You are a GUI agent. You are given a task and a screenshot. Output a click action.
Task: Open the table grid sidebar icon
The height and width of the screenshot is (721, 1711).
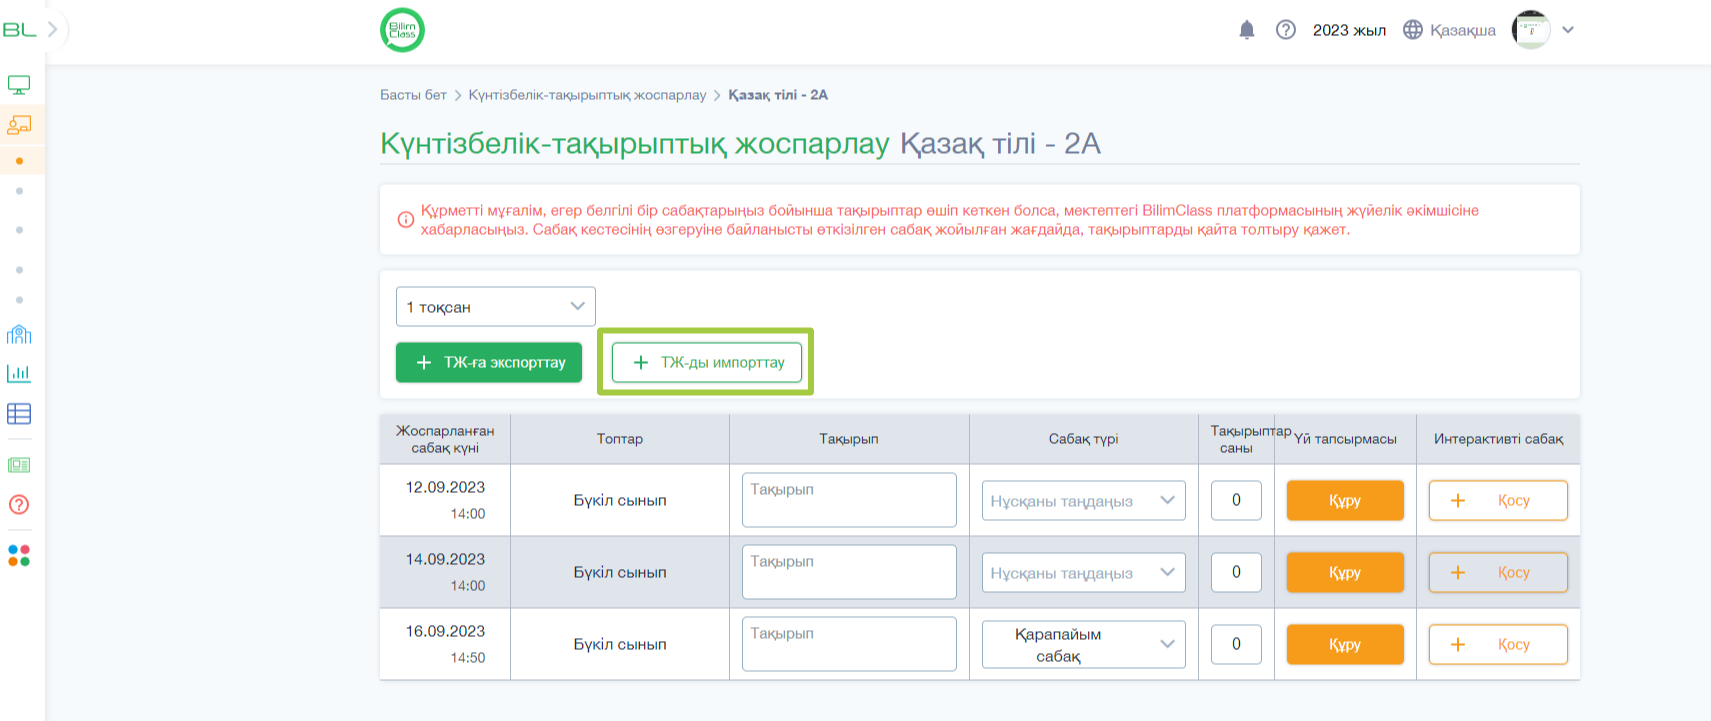tap(19, 414)
